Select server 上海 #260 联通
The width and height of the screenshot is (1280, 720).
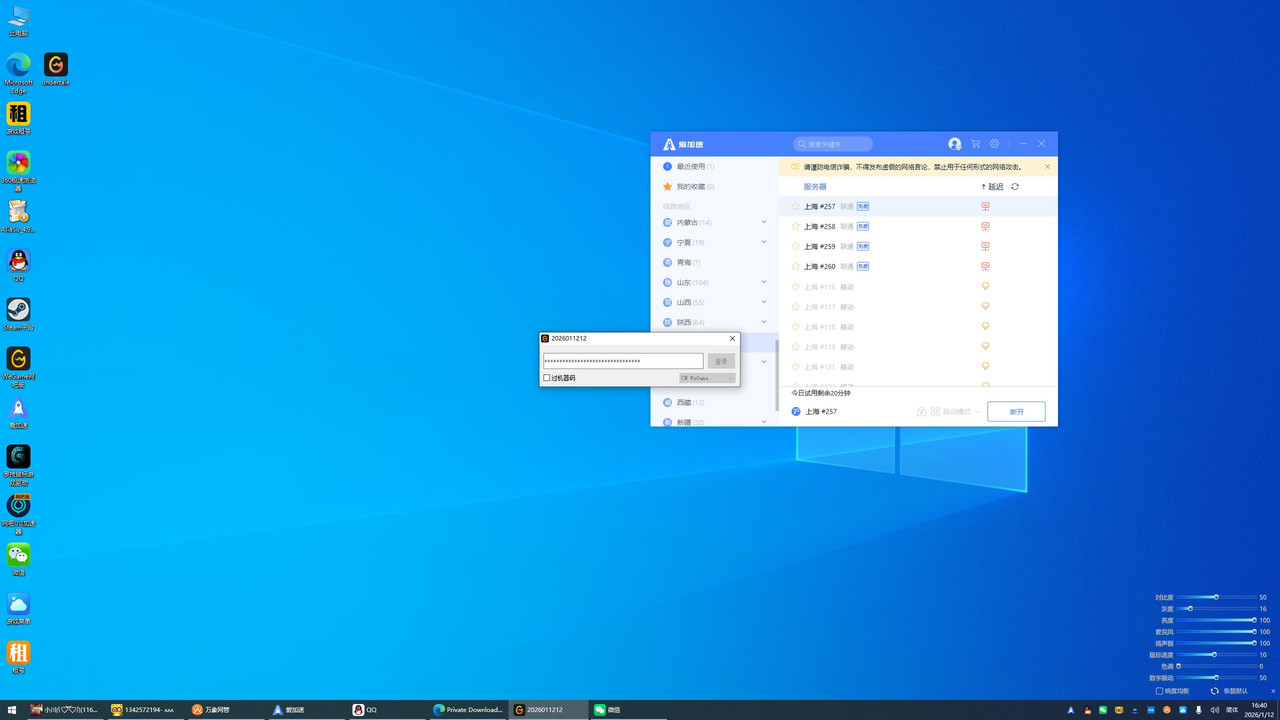918,266
